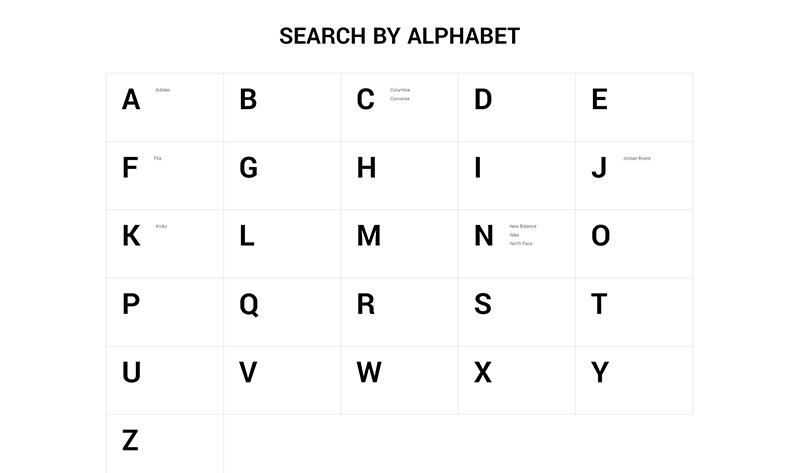Select the letter W cell

coord(368,372)
